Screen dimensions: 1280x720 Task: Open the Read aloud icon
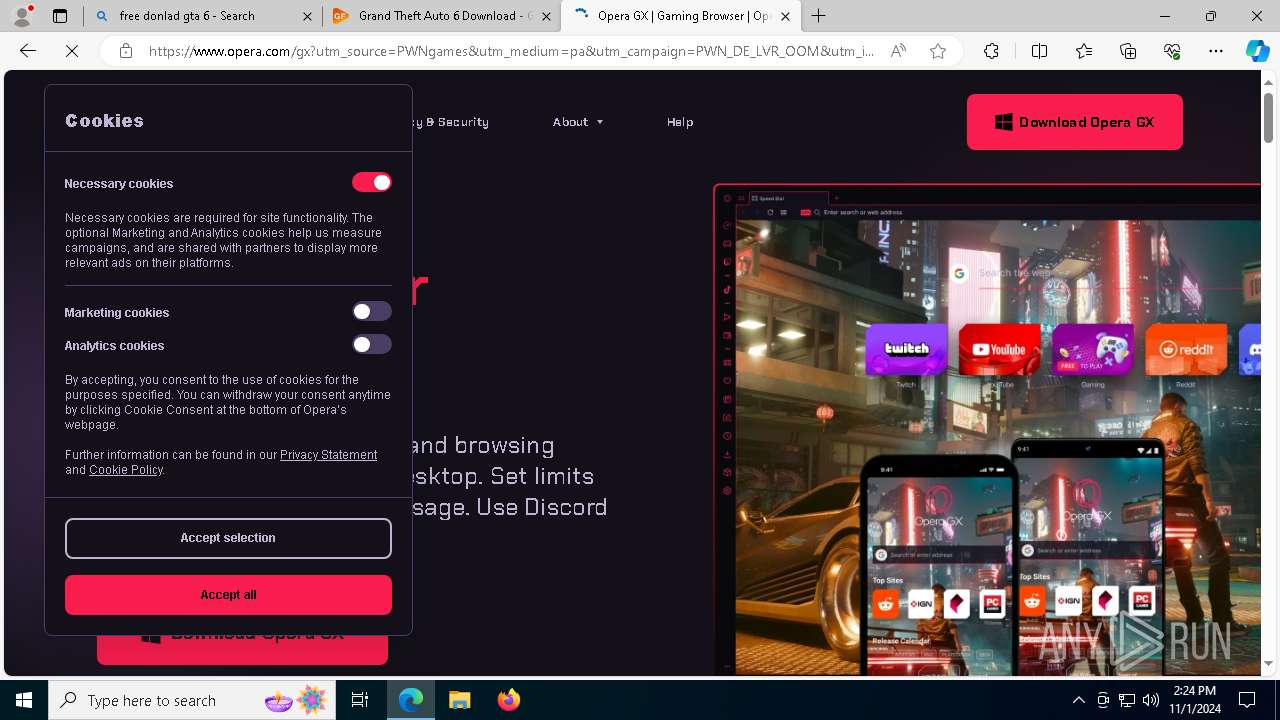coord(898,51)
